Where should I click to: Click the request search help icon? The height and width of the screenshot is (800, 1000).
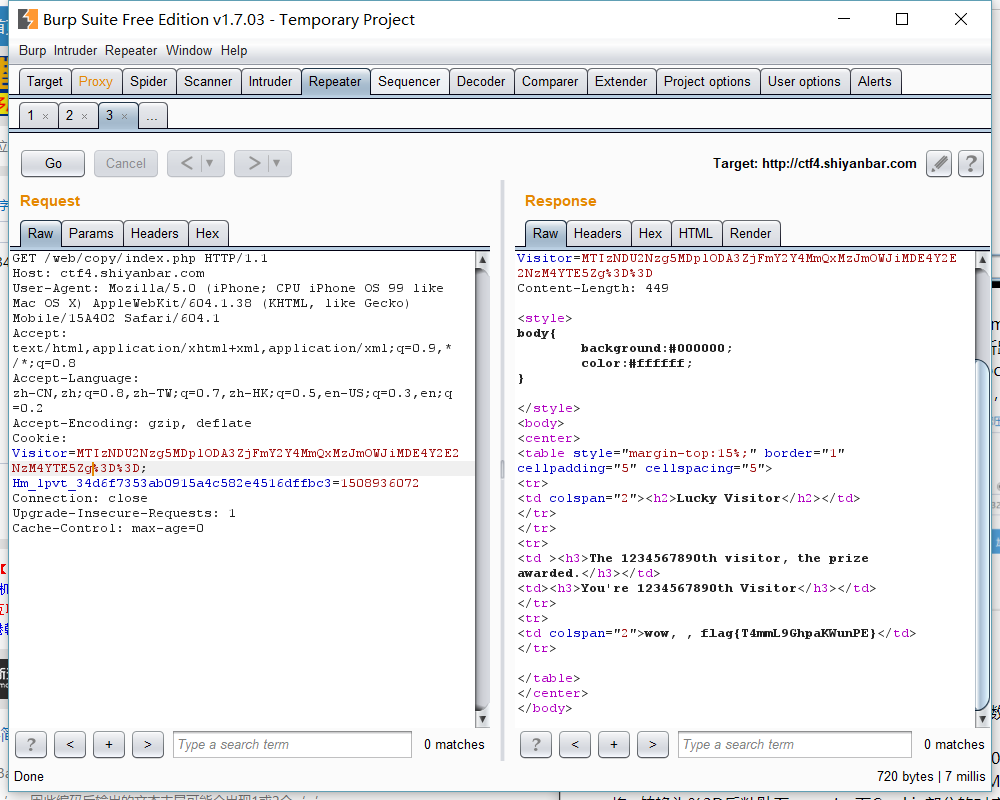[x=31, y=744]
